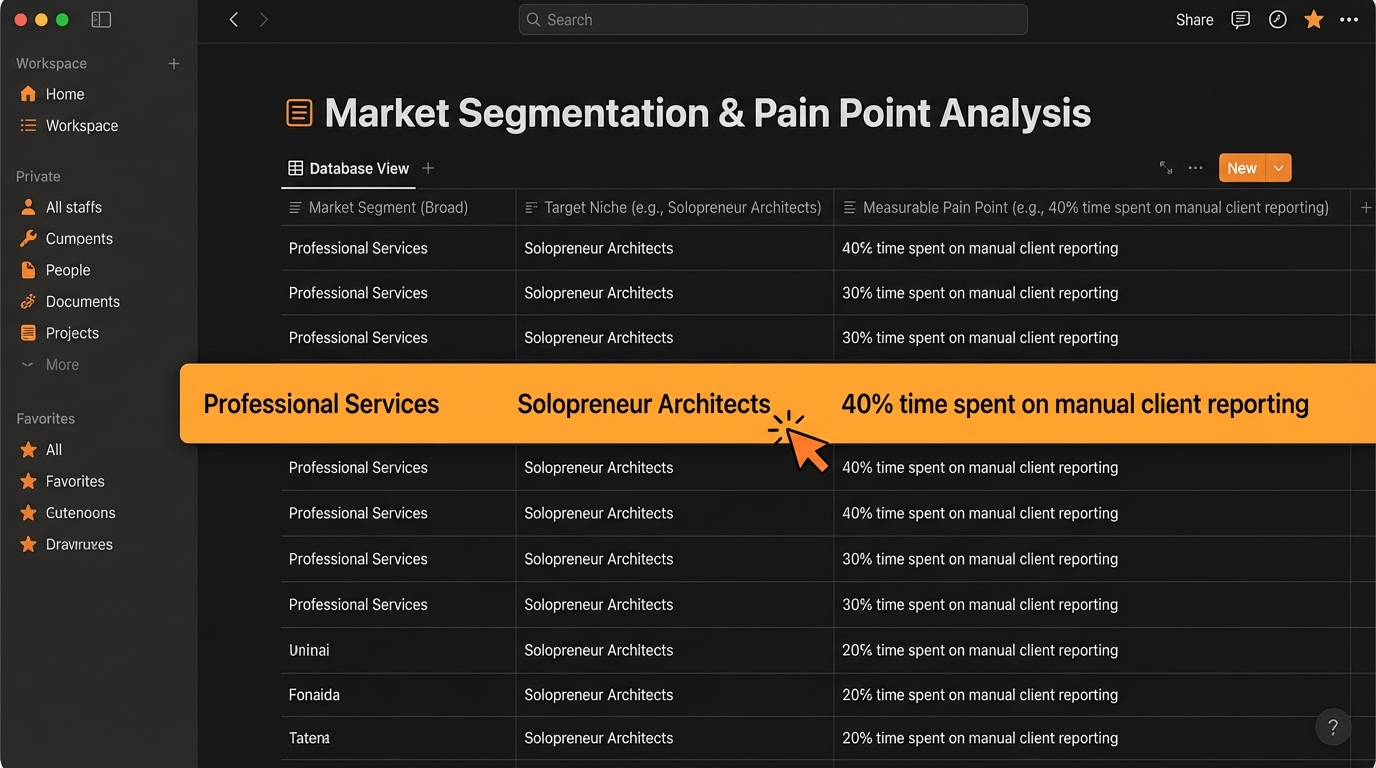This screenshot has height=768, width=1376.
Task: Toggle the sidebar panel icon
Action: pyautogui.click(x=101, y=20)
